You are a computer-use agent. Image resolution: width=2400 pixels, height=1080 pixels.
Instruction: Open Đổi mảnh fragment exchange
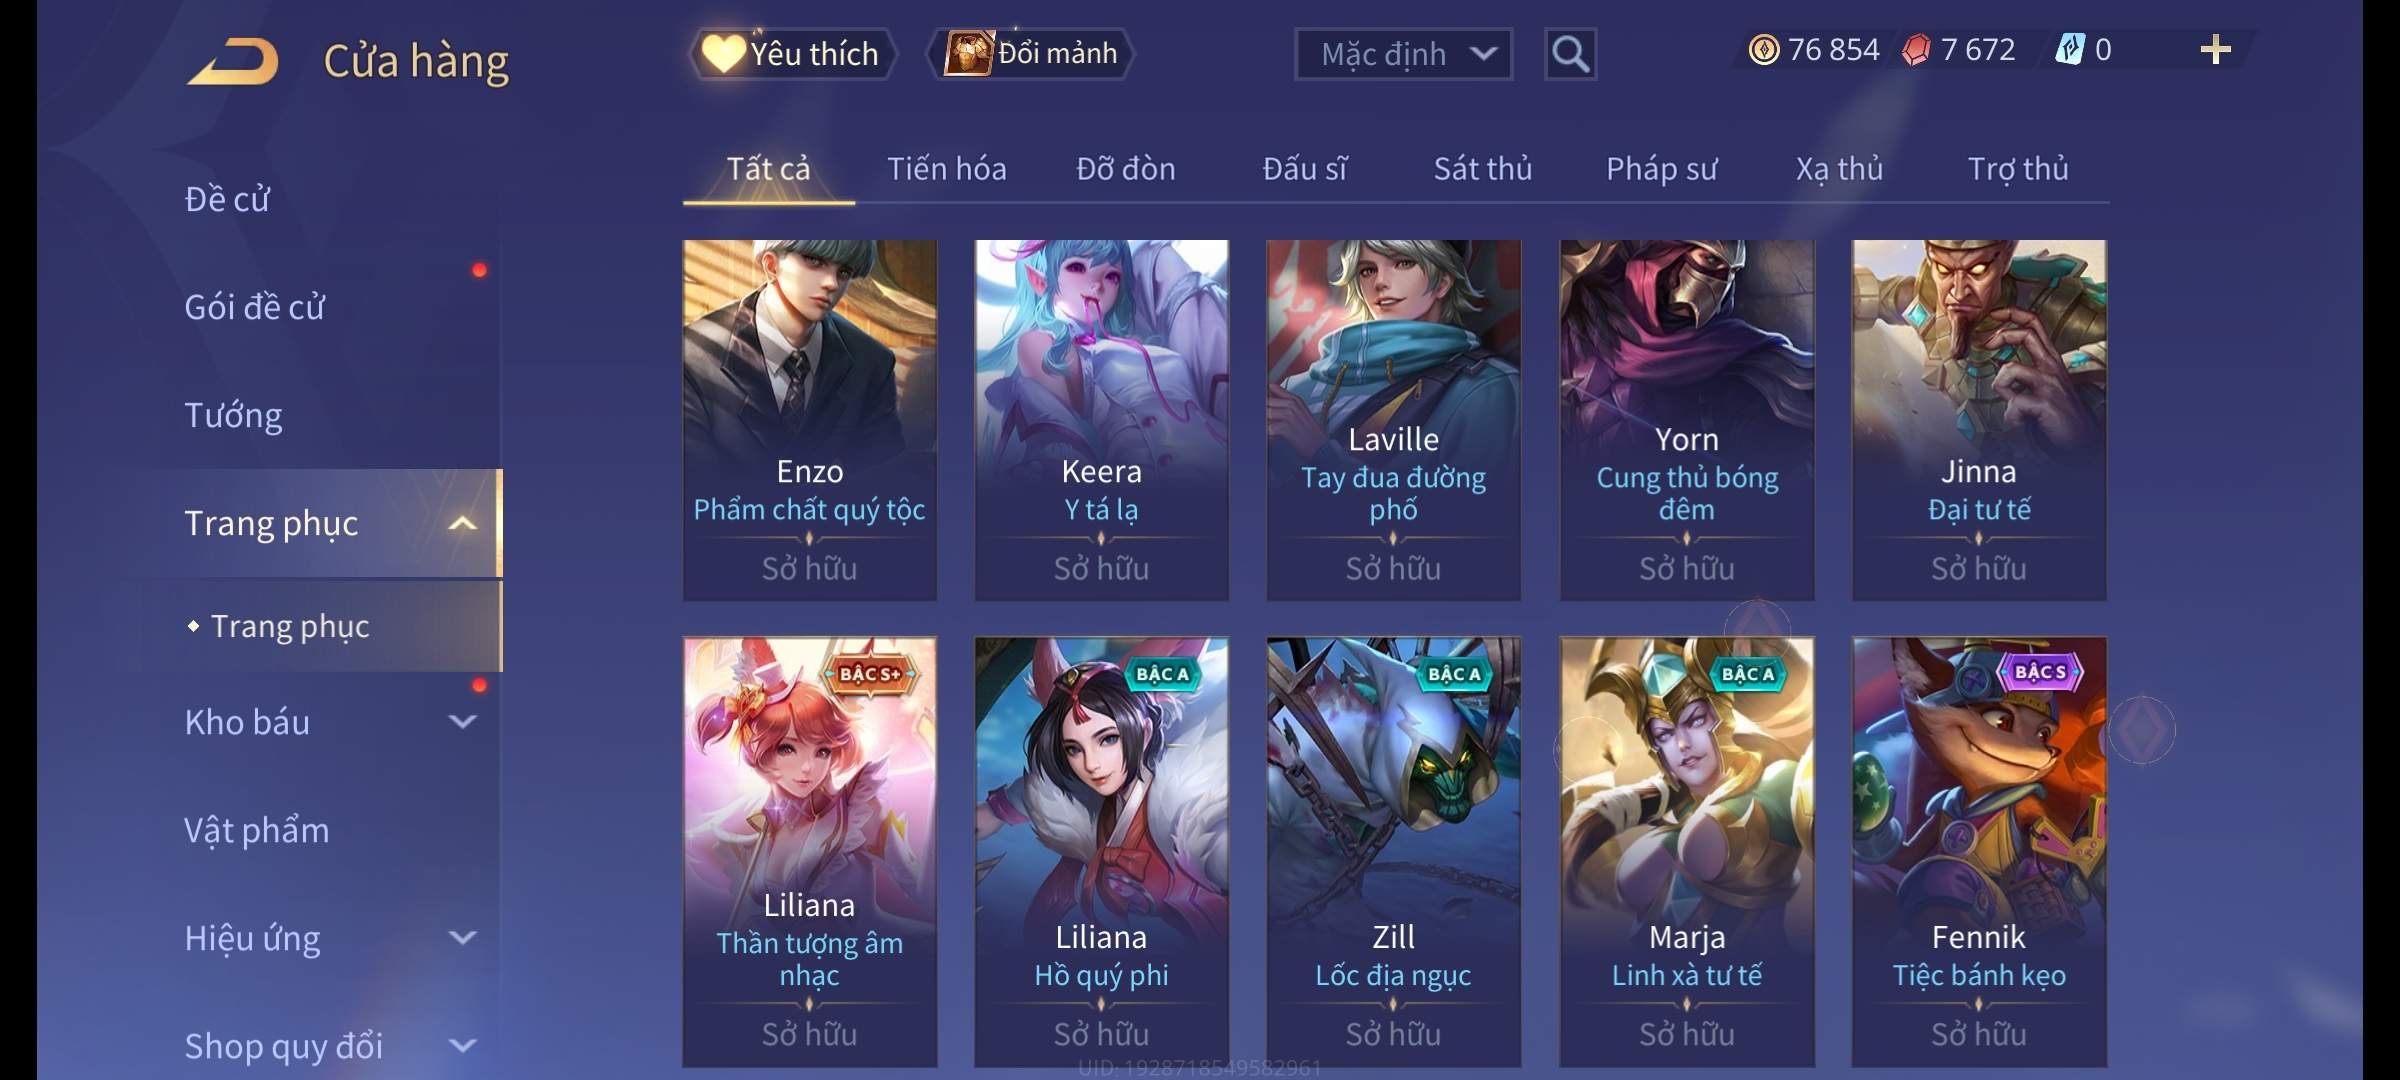point(1031,54)
